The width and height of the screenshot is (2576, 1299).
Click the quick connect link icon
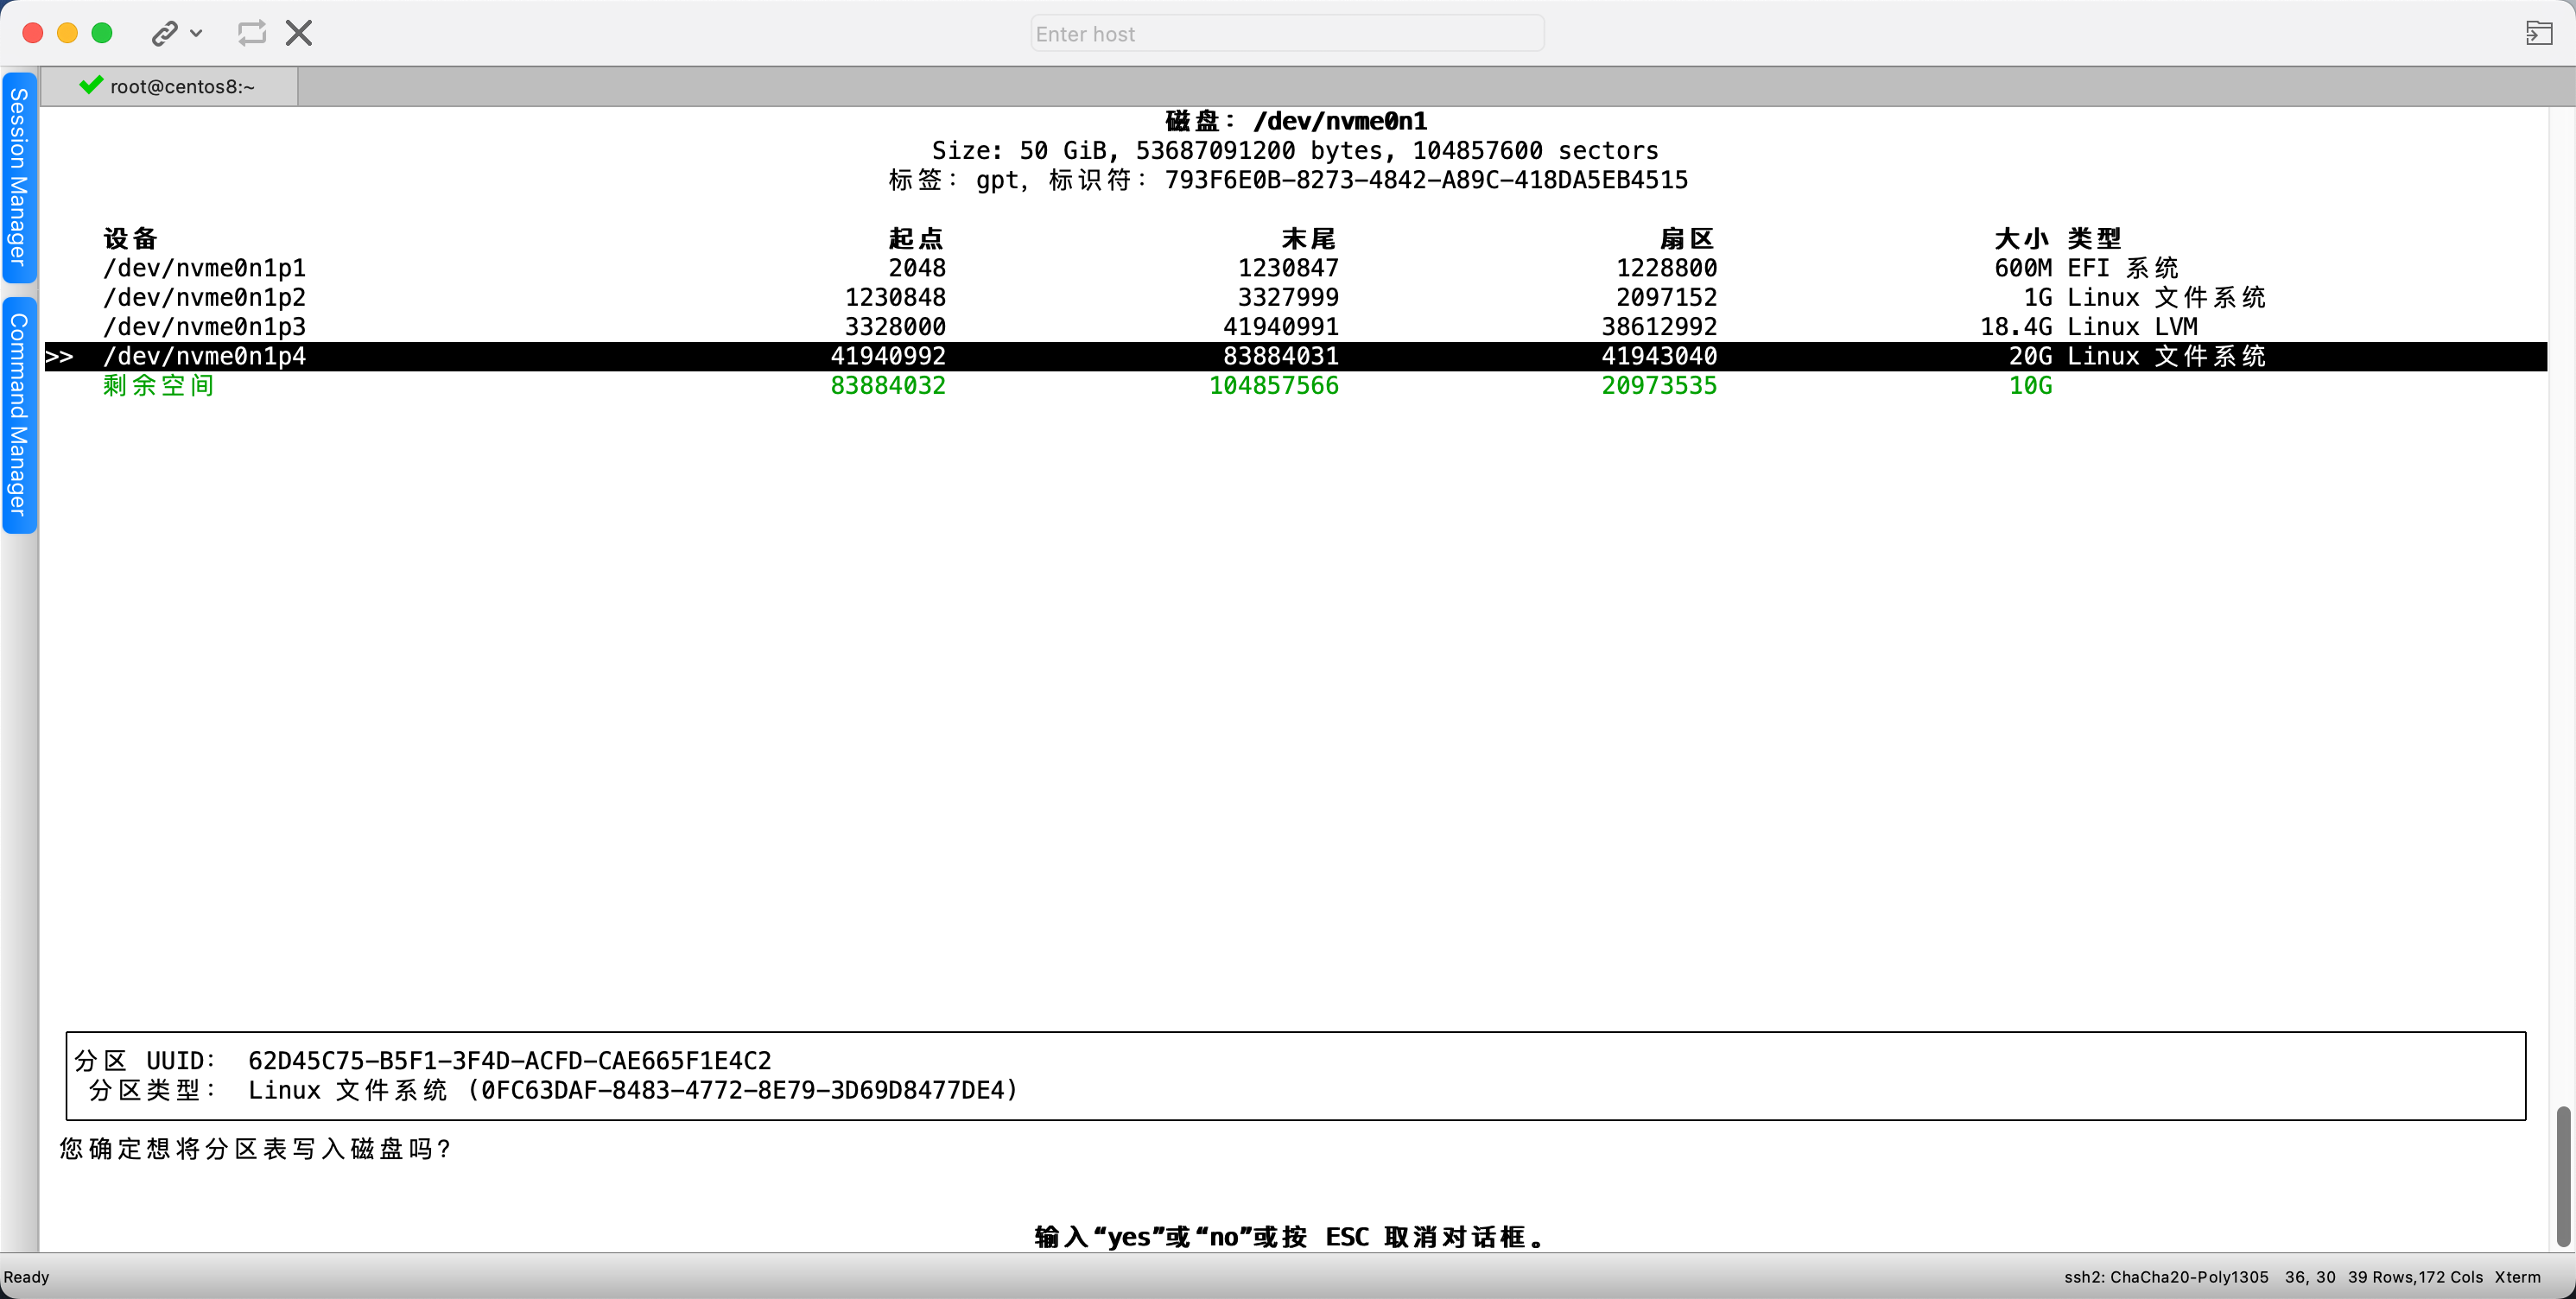(x=164, y=34)
